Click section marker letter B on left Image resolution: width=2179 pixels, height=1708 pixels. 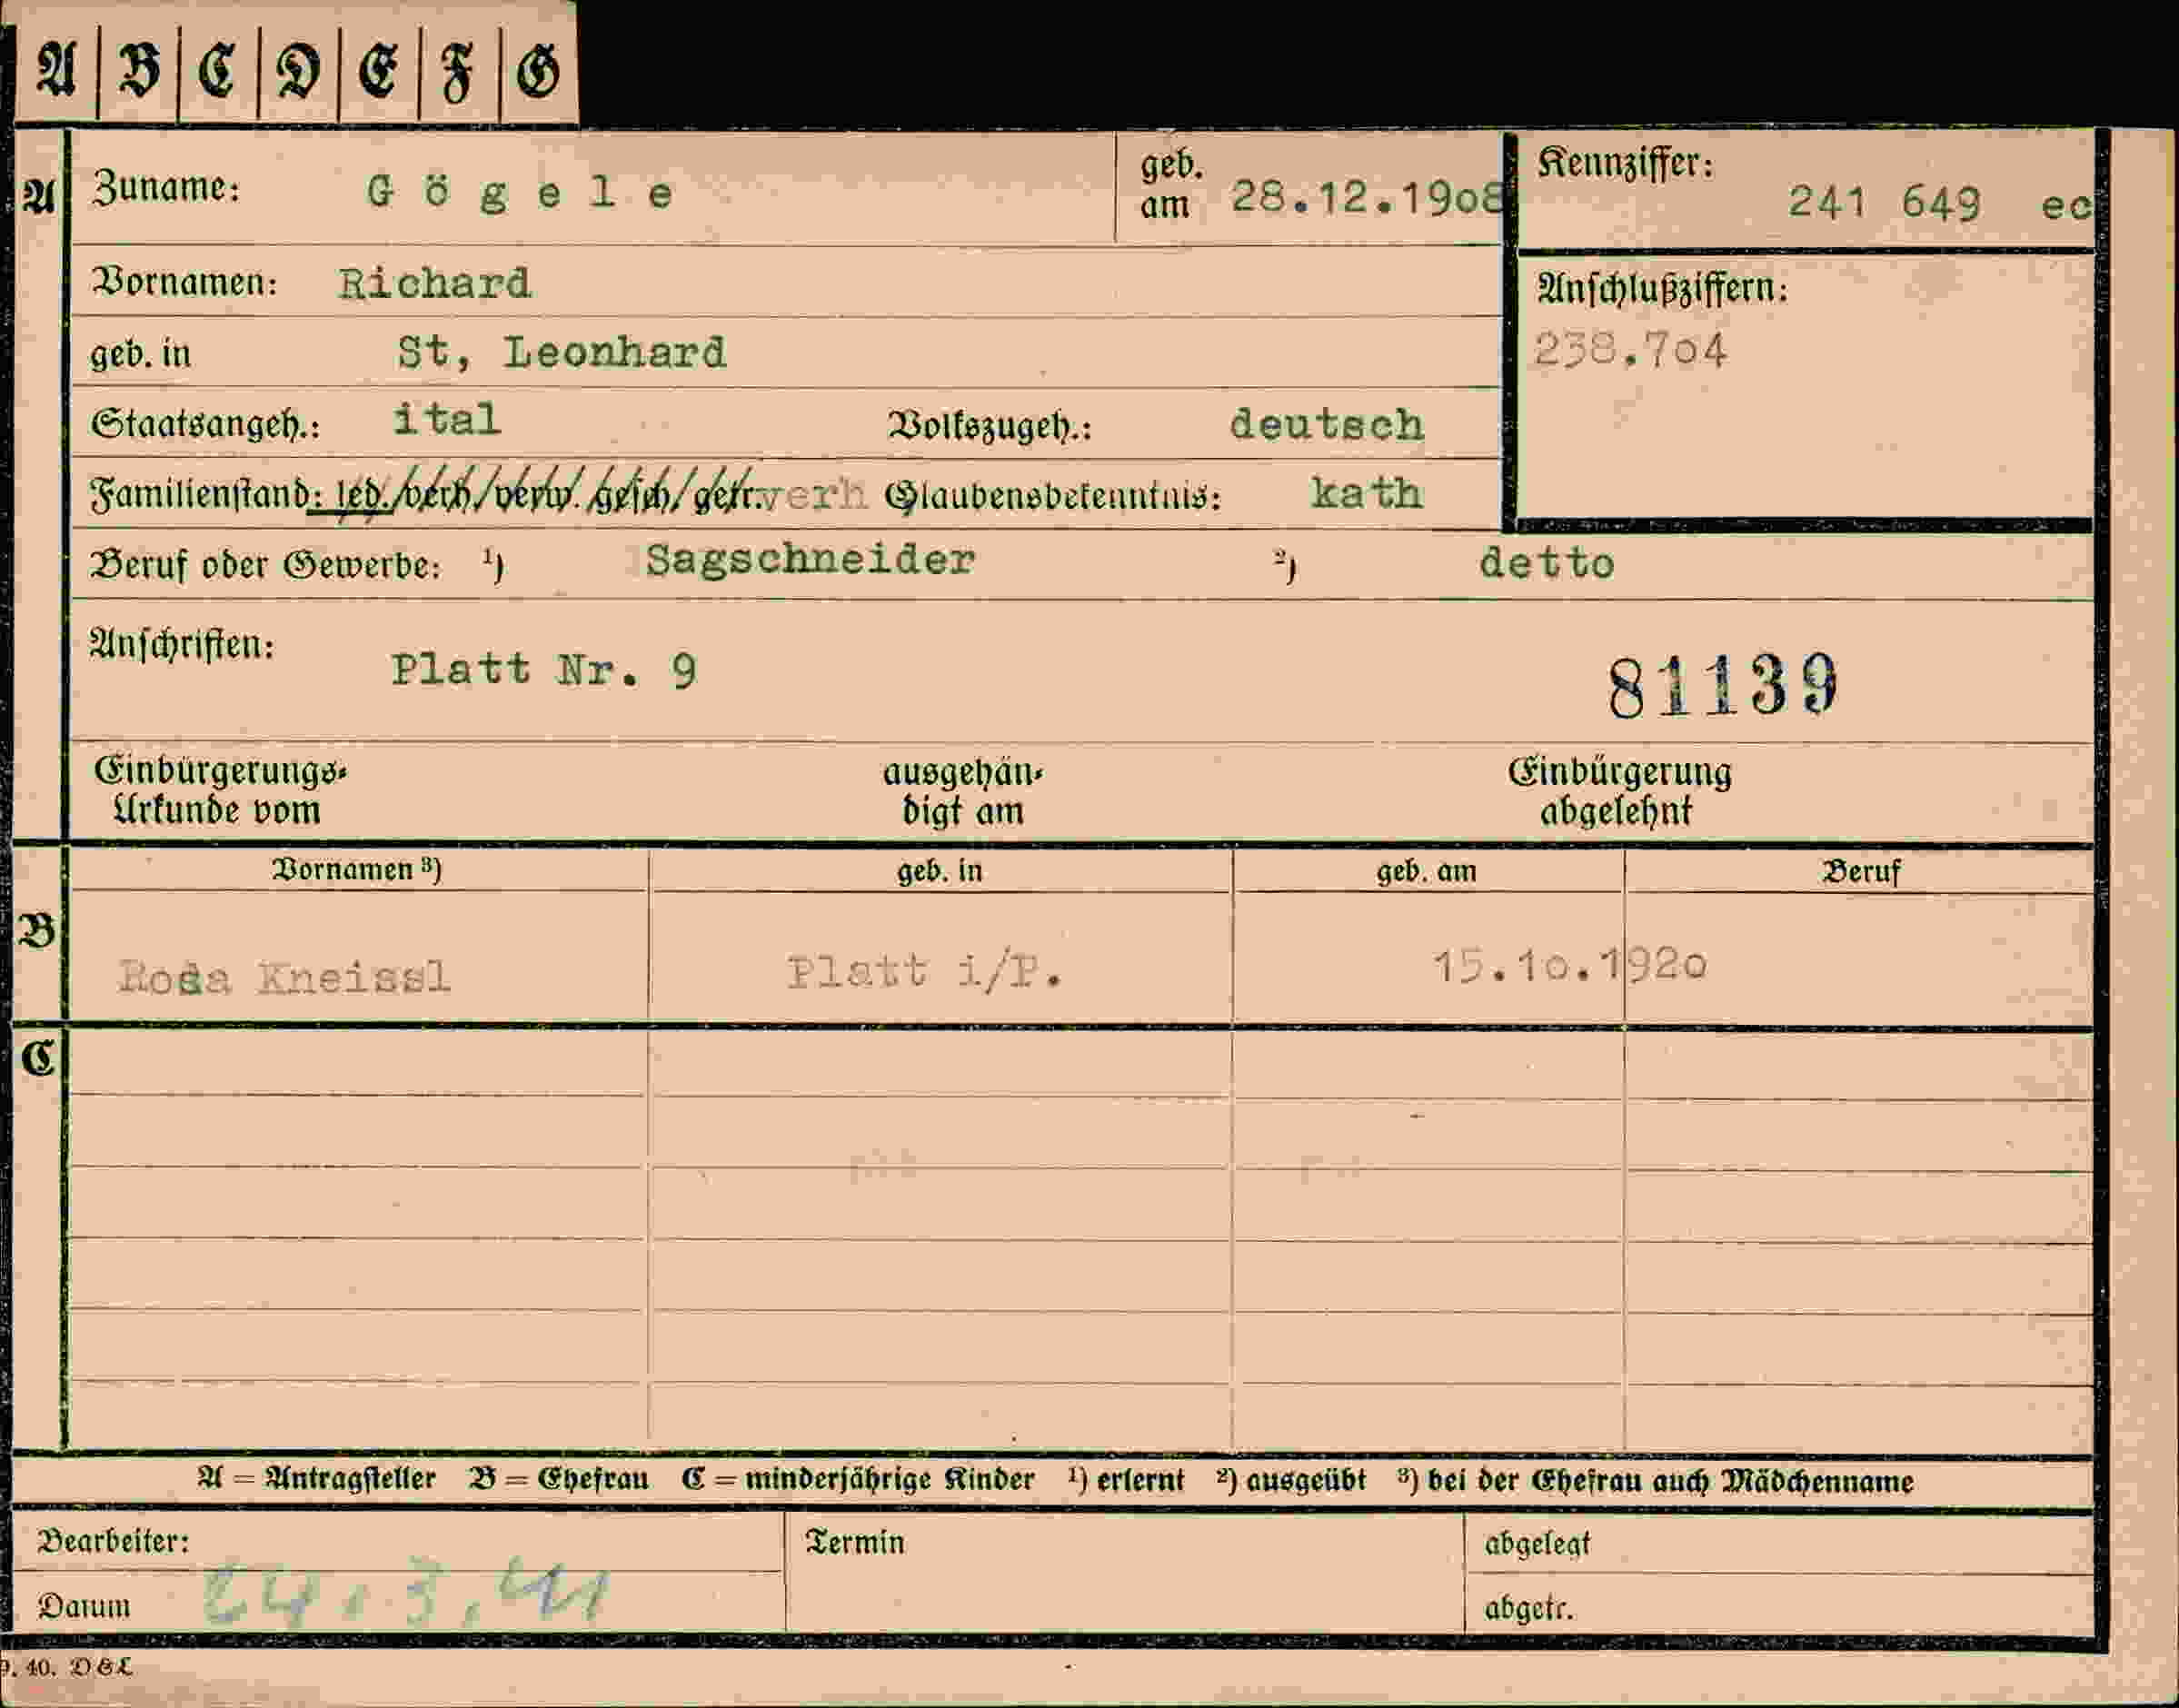tap(38, 932)
